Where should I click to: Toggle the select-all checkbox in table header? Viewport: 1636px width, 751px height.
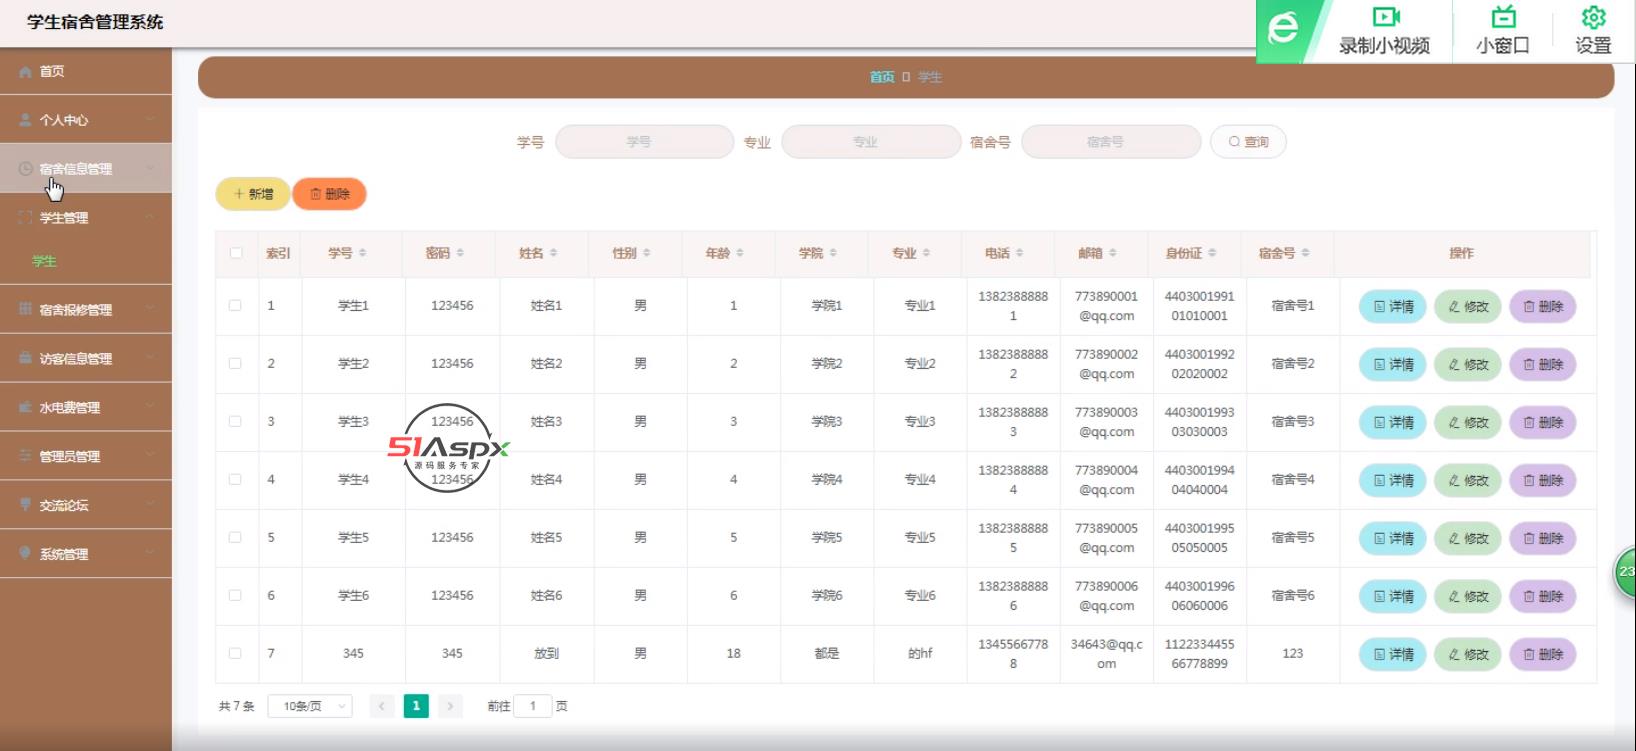point(236,254)
